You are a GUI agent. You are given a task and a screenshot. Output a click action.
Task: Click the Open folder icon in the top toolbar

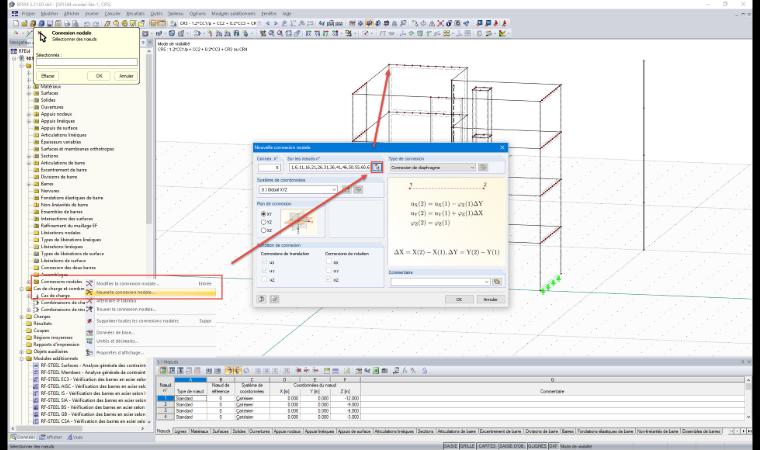coord(24,23)
